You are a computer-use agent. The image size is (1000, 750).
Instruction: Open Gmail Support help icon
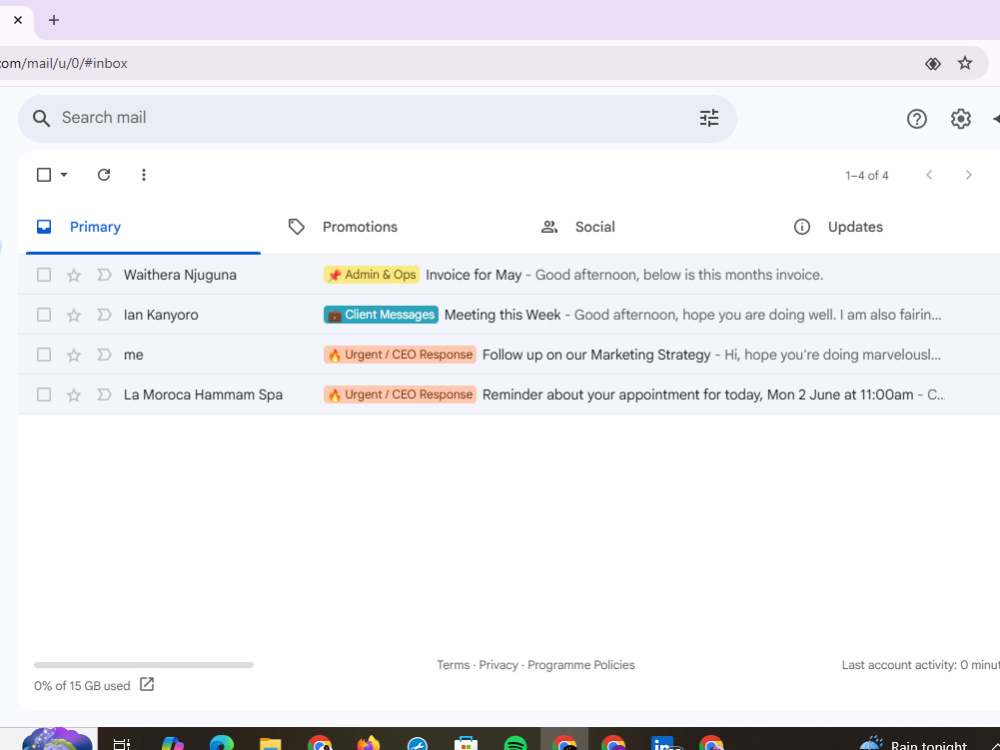point(916,119)
